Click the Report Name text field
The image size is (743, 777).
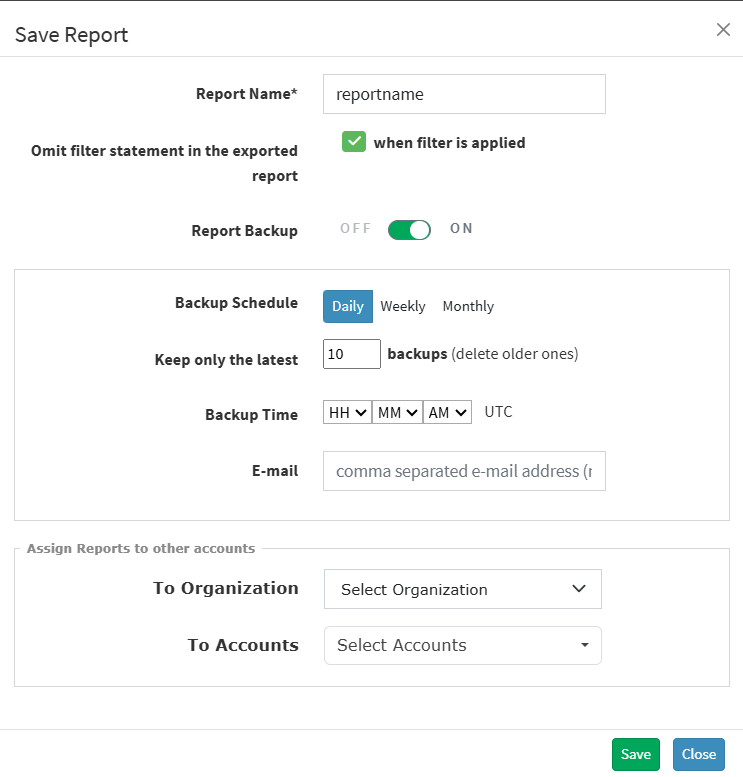point(464,94)
